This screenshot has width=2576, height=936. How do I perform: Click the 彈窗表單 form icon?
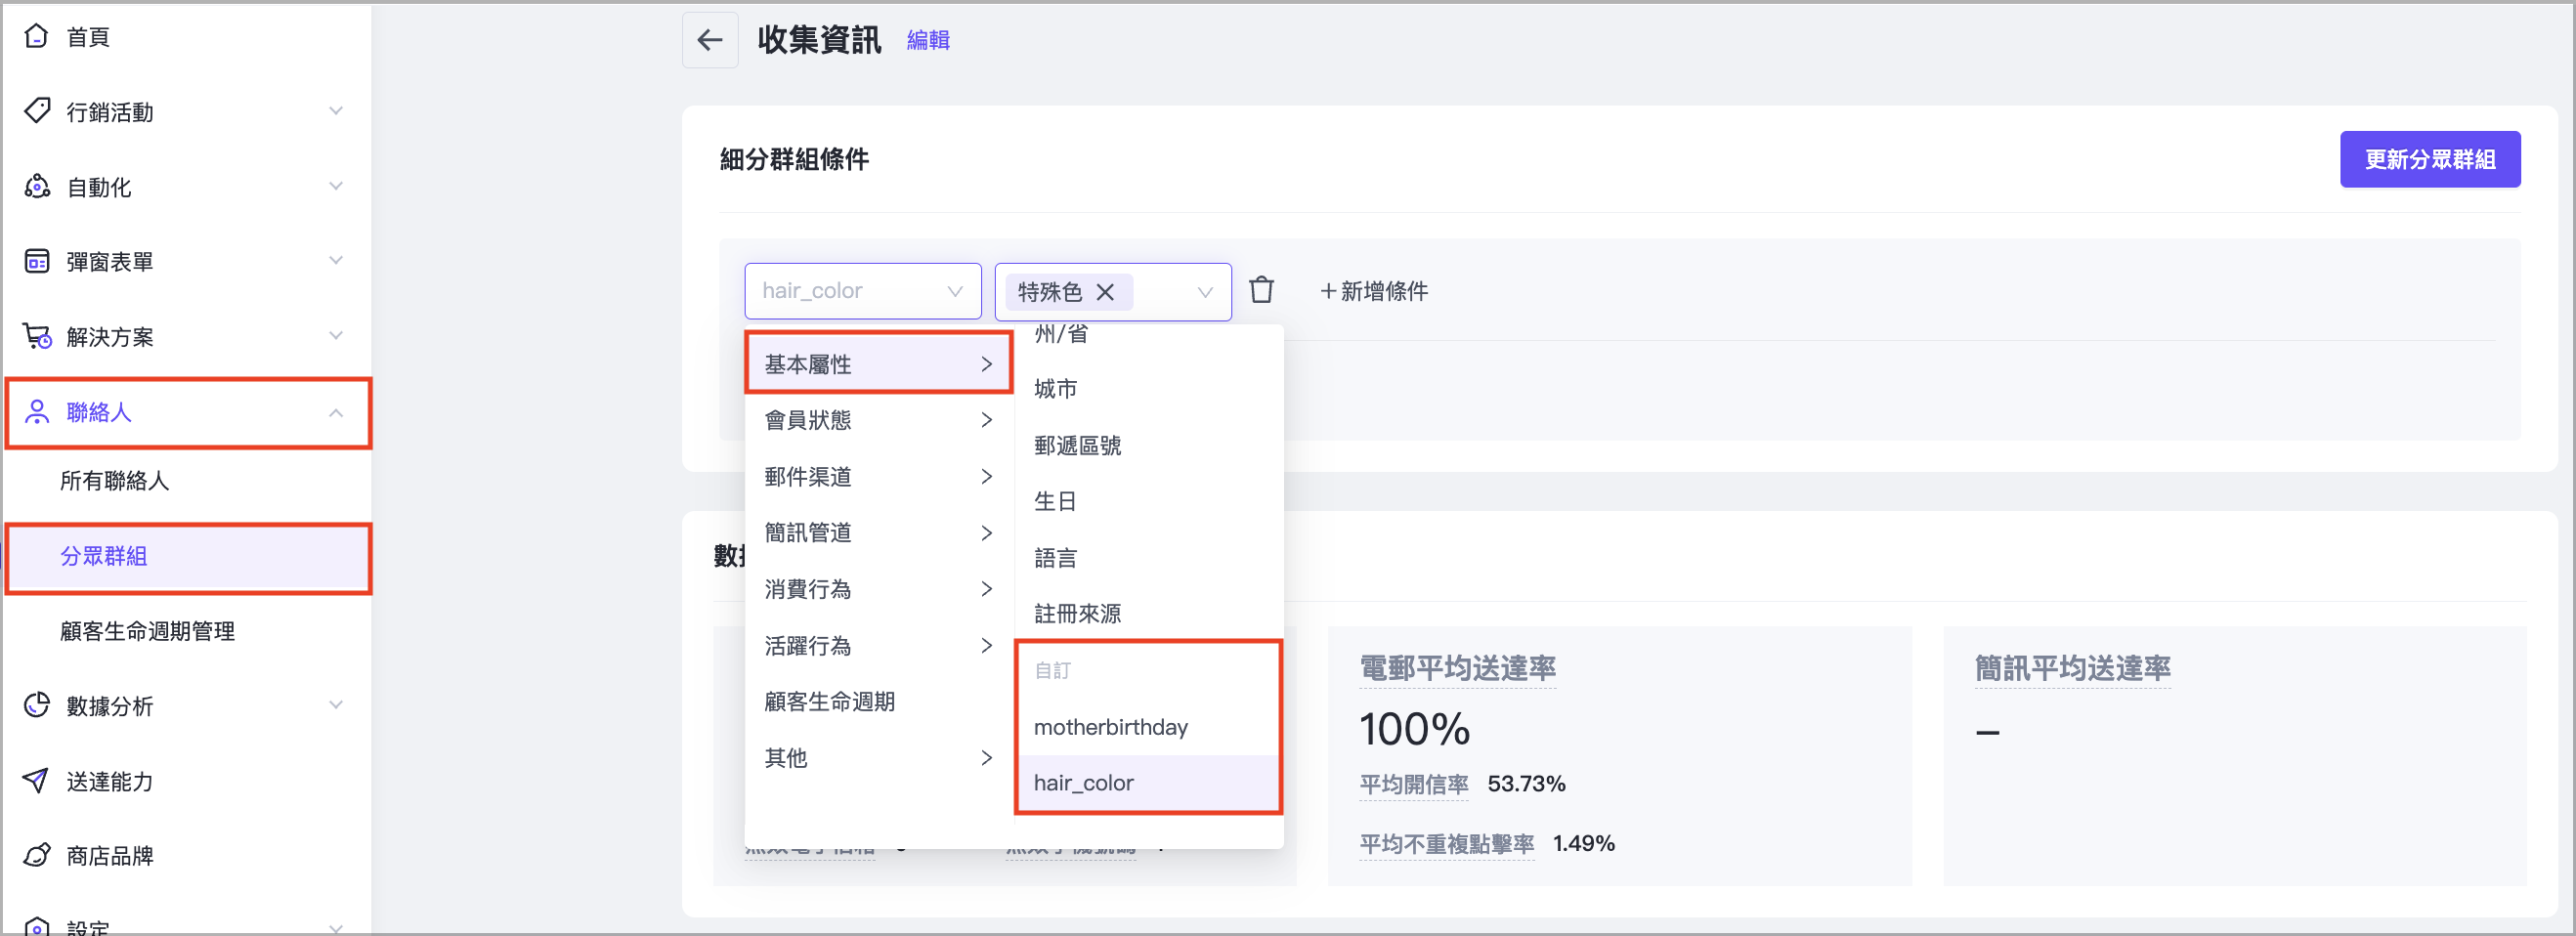[x=37, y=262]
